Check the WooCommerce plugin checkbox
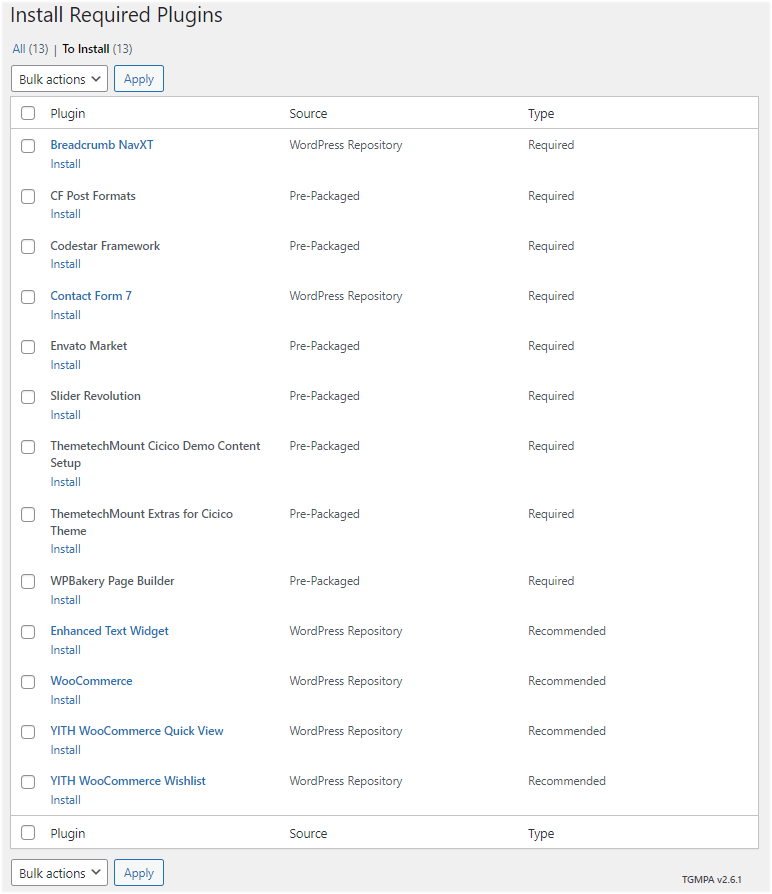The image size is (772, 894). 28,682
